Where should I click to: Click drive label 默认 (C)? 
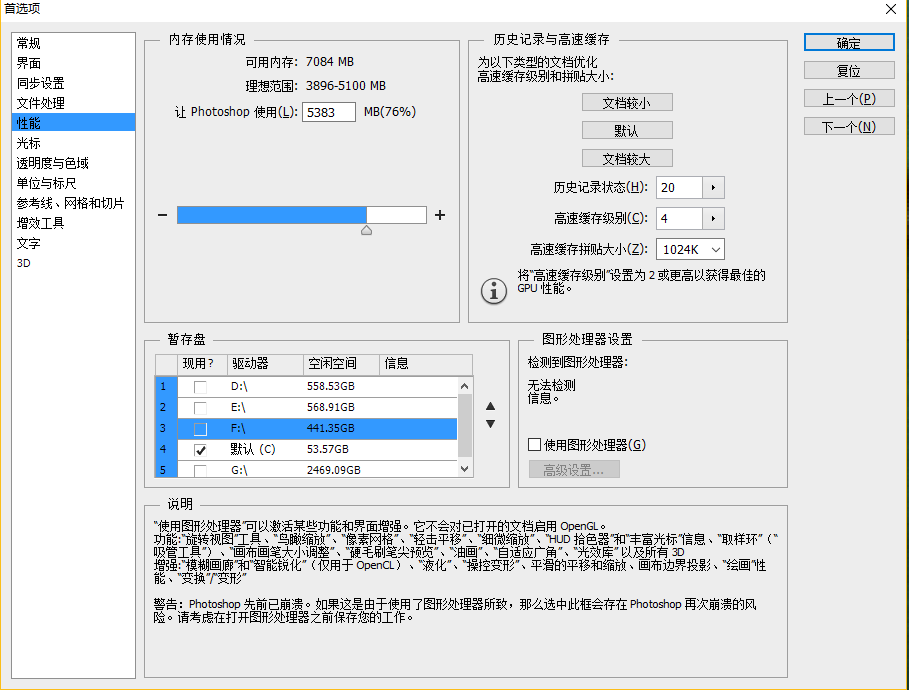253,449
